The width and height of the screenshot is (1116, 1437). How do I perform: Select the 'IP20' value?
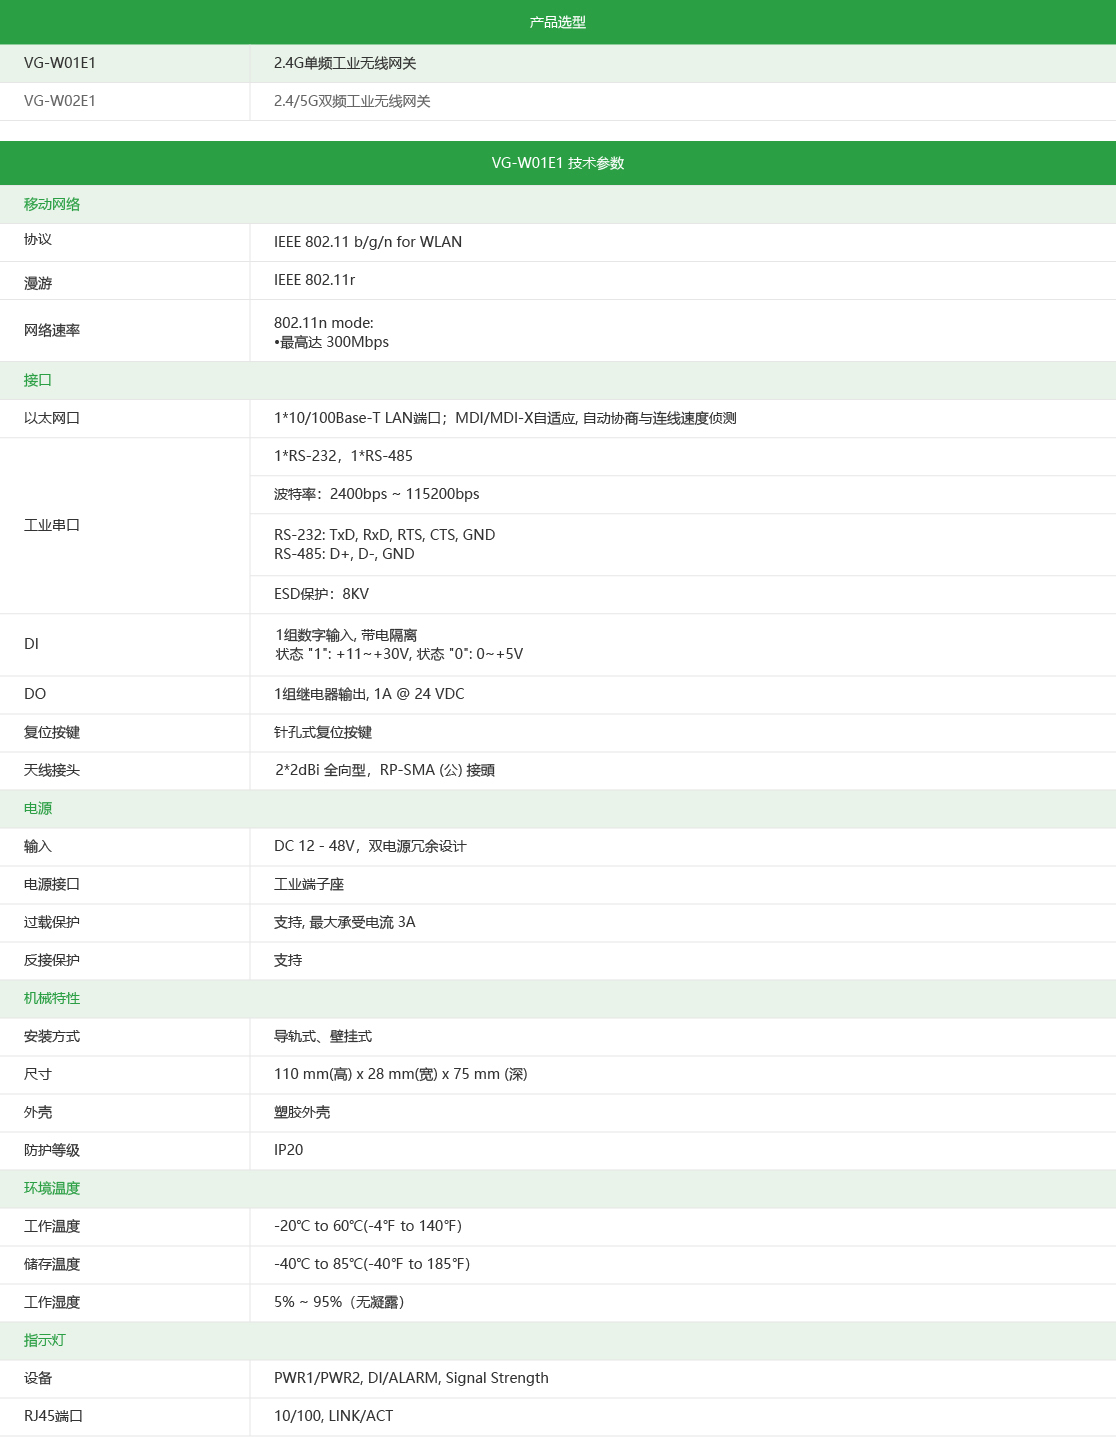click(x=289, y=1150)
